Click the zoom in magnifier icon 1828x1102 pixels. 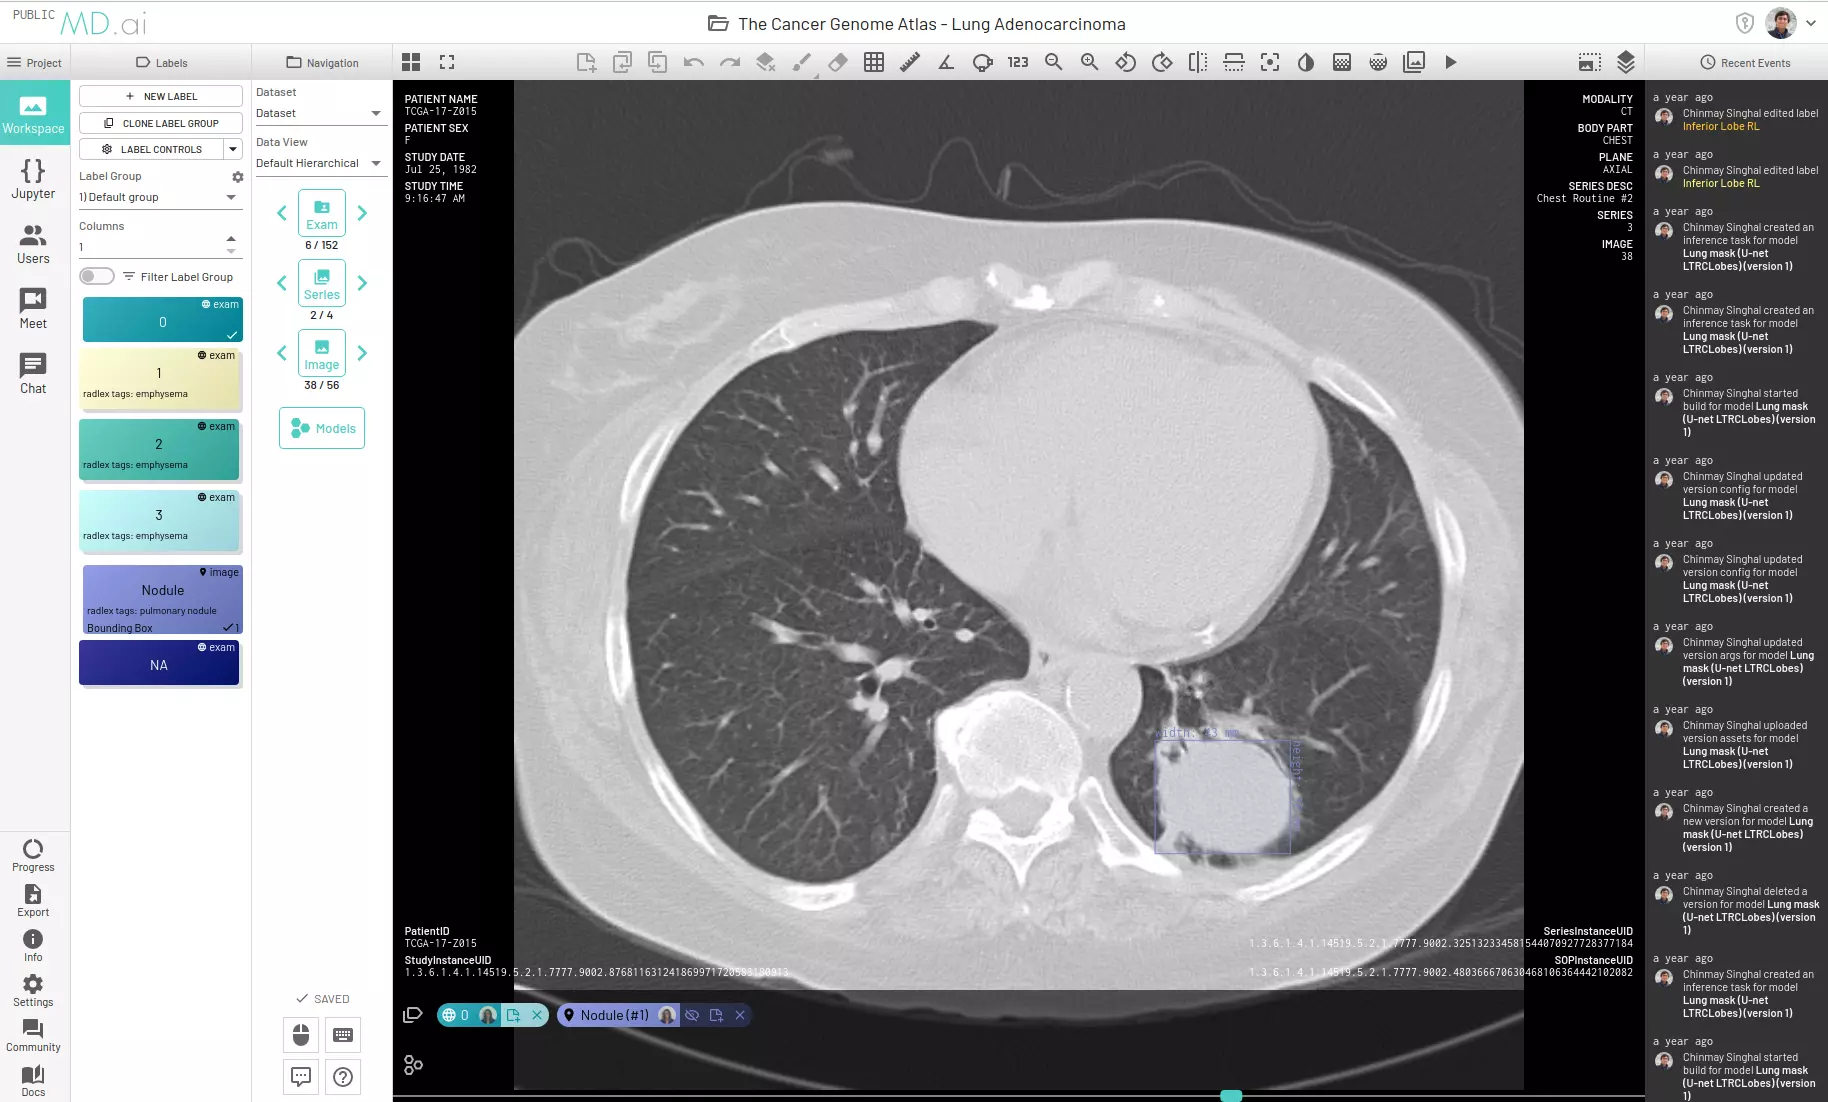pos(1089,62)
